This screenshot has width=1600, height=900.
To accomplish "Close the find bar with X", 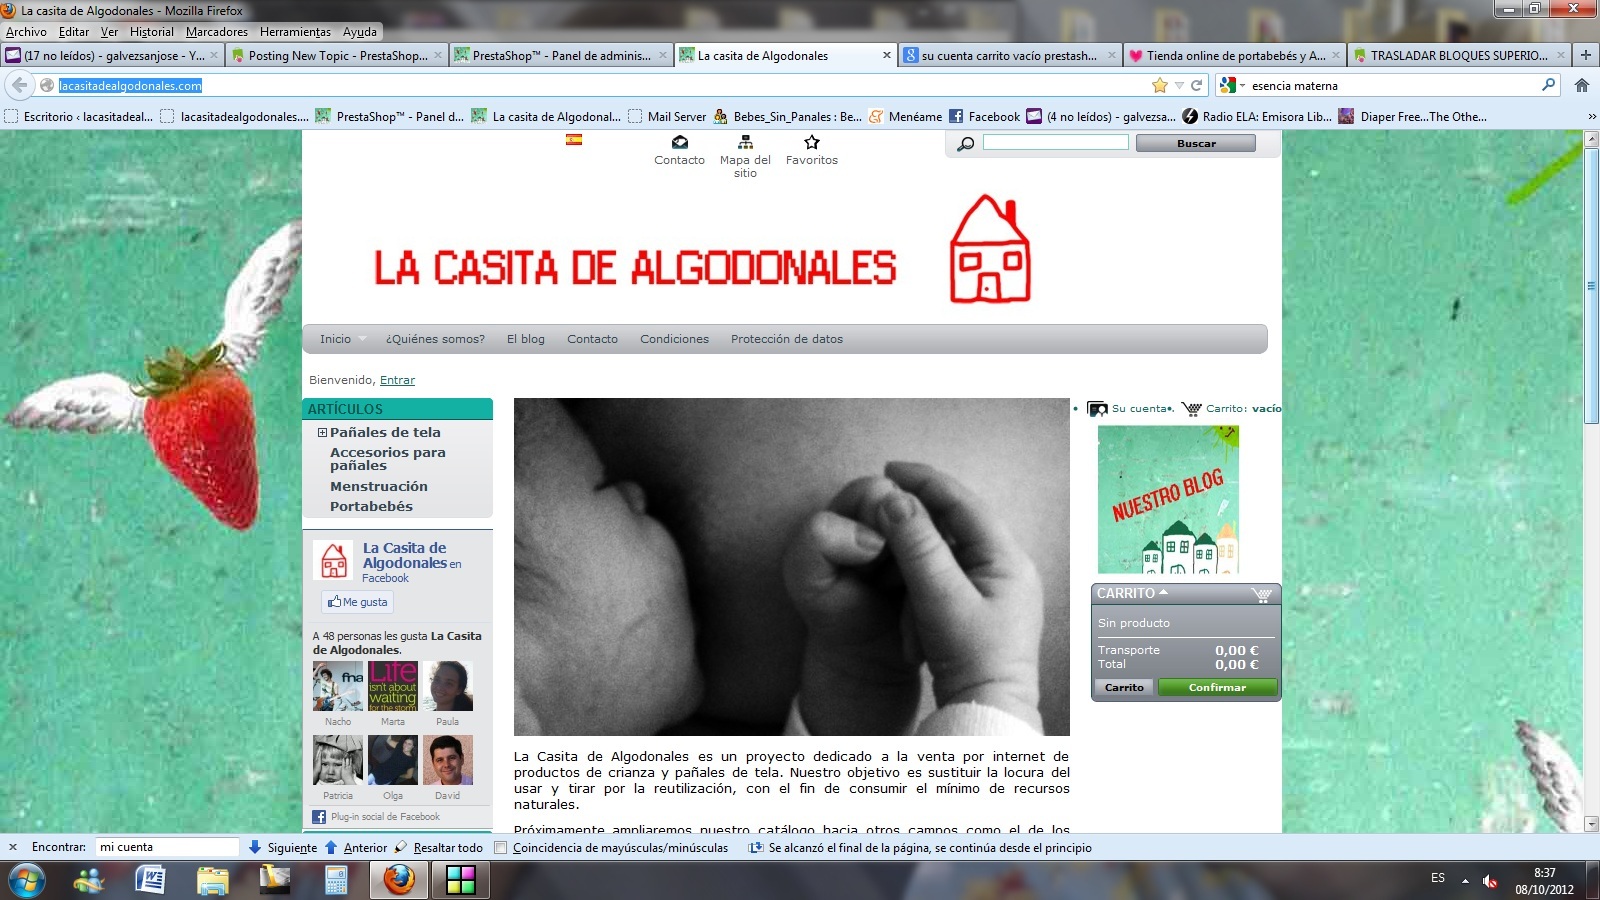I will (13, 847).
